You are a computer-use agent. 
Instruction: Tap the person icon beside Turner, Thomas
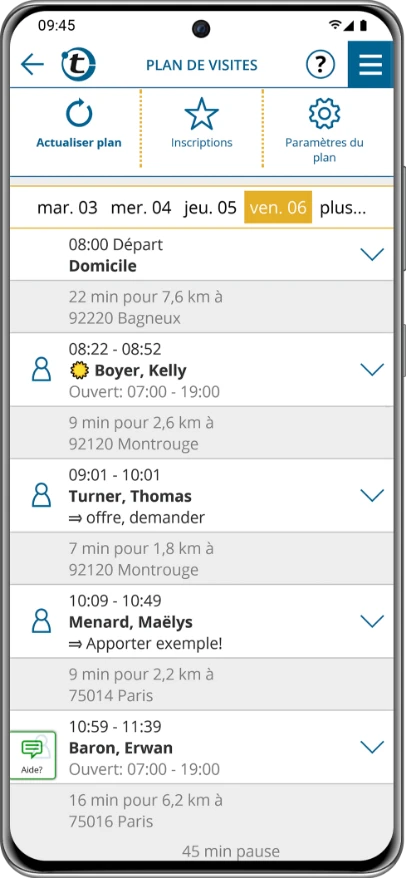point(41,496)
